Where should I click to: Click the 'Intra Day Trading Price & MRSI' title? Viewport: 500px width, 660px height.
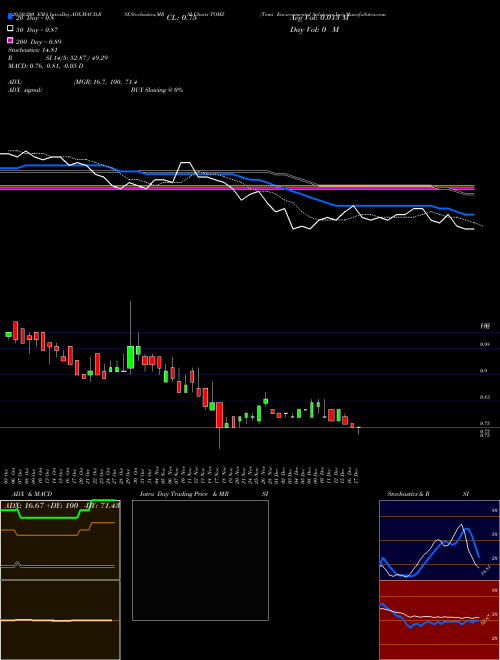(204, 494)
